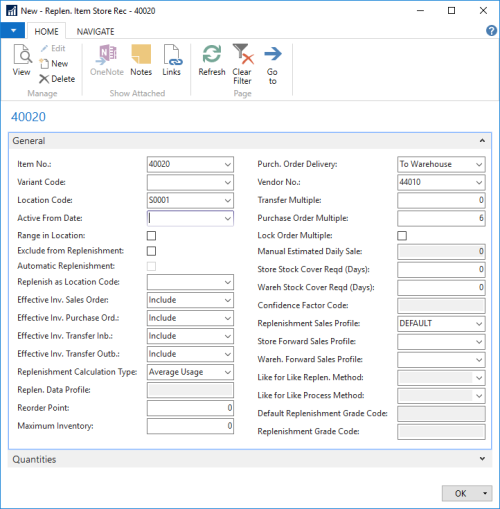Open the Replenishment Calculation Type dropdown
Screen dimensions: 500x509
[190, 372]
